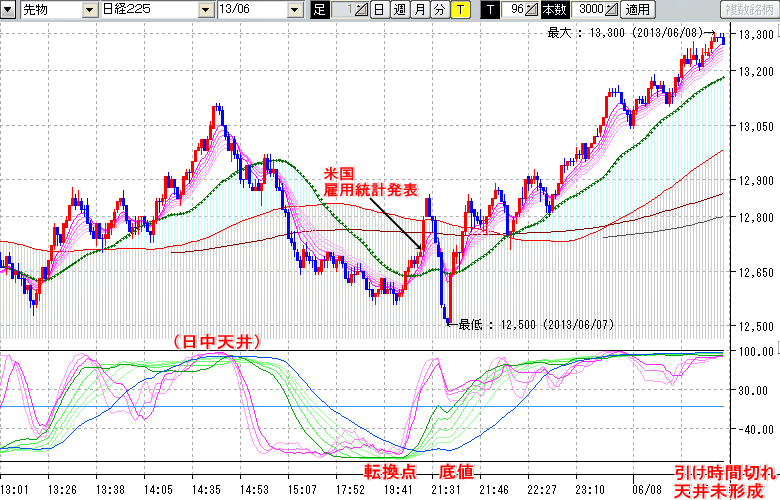Select the 分 minute bars button
The height and width of the screenshot is (500, 780).
[438, 10]
